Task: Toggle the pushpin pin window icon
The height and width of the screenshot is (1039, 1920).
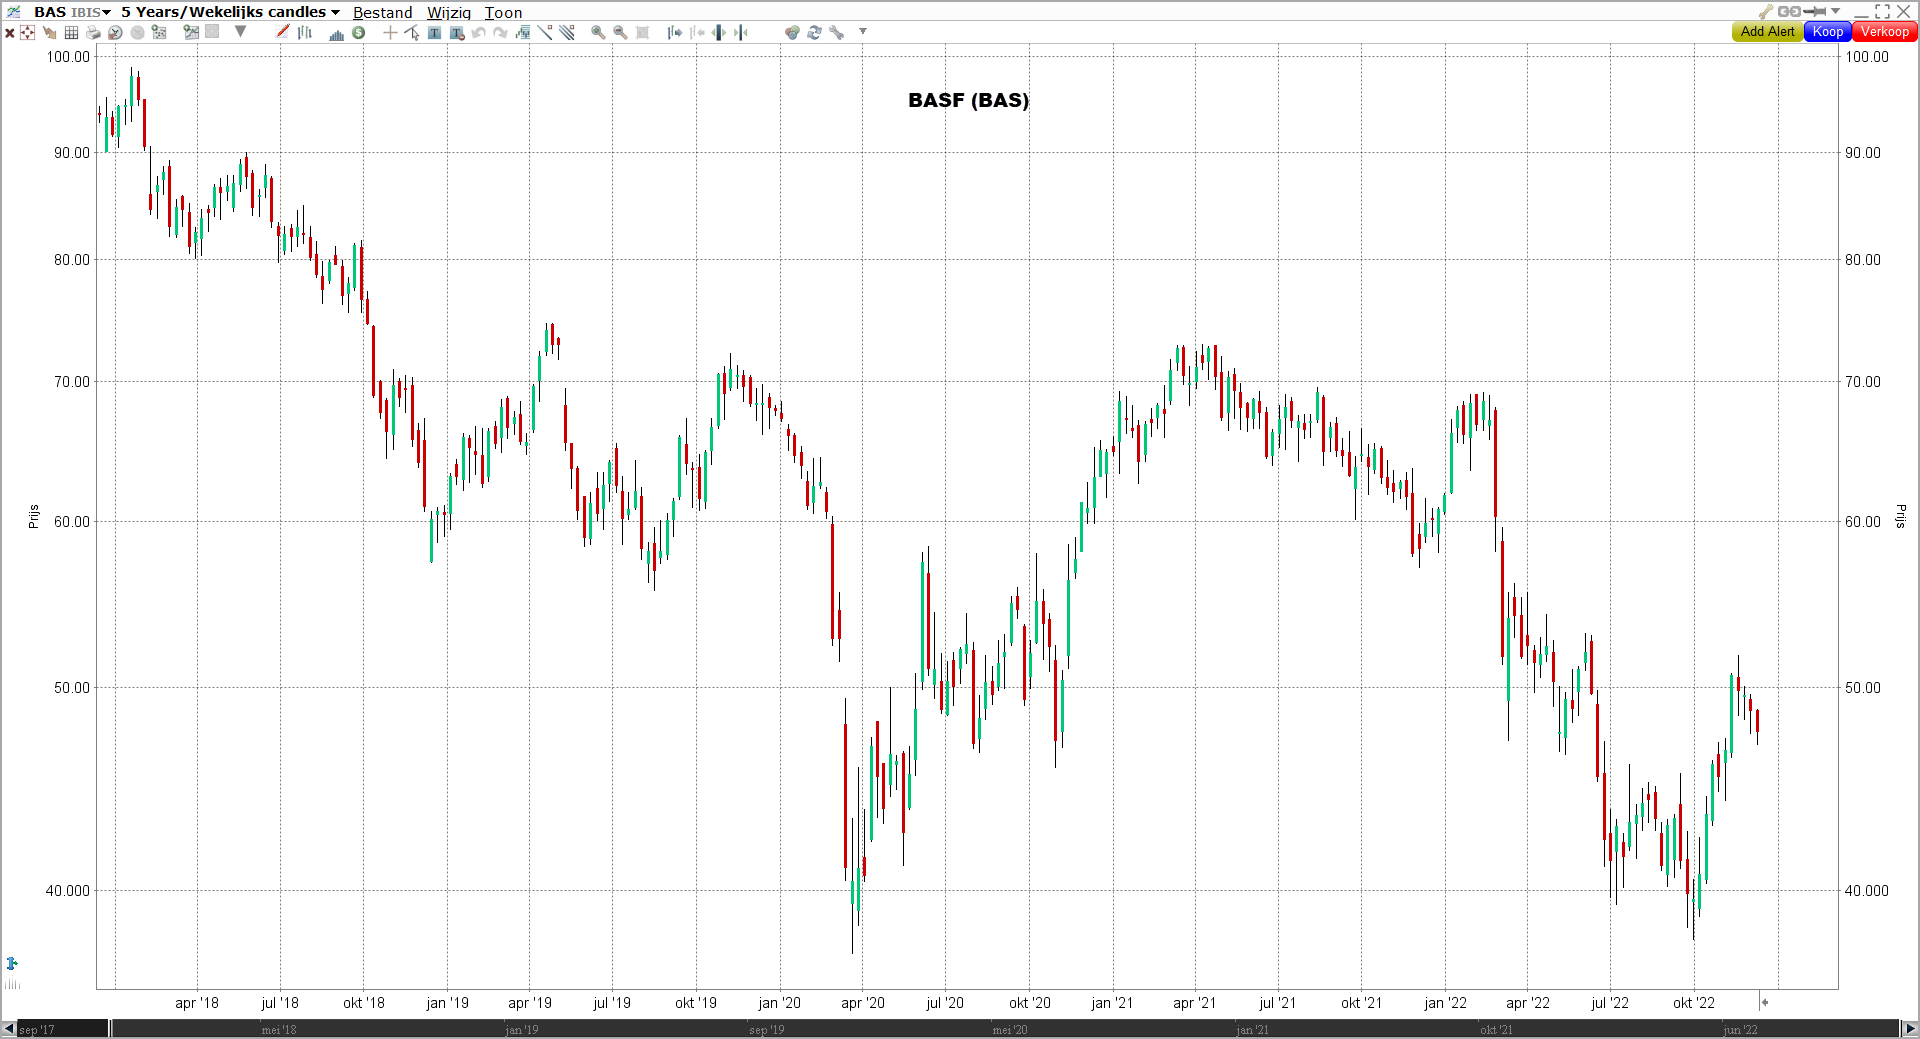Action: coord(1815,12)
